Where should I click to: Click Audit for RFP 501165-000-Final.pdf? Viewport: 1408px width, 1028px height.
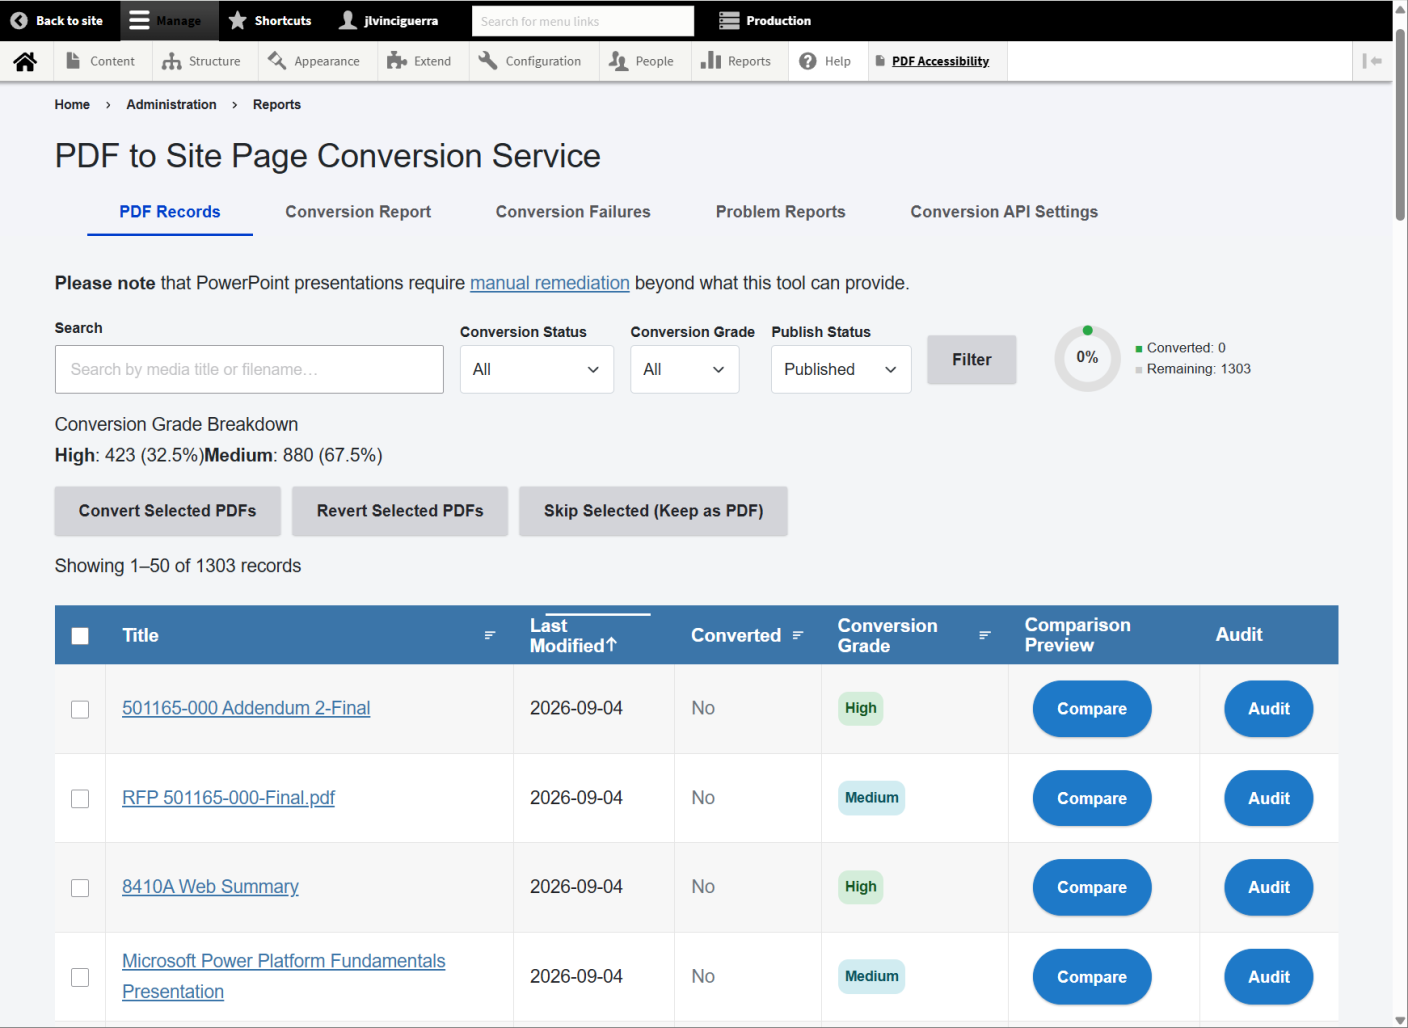[1269, 798]
